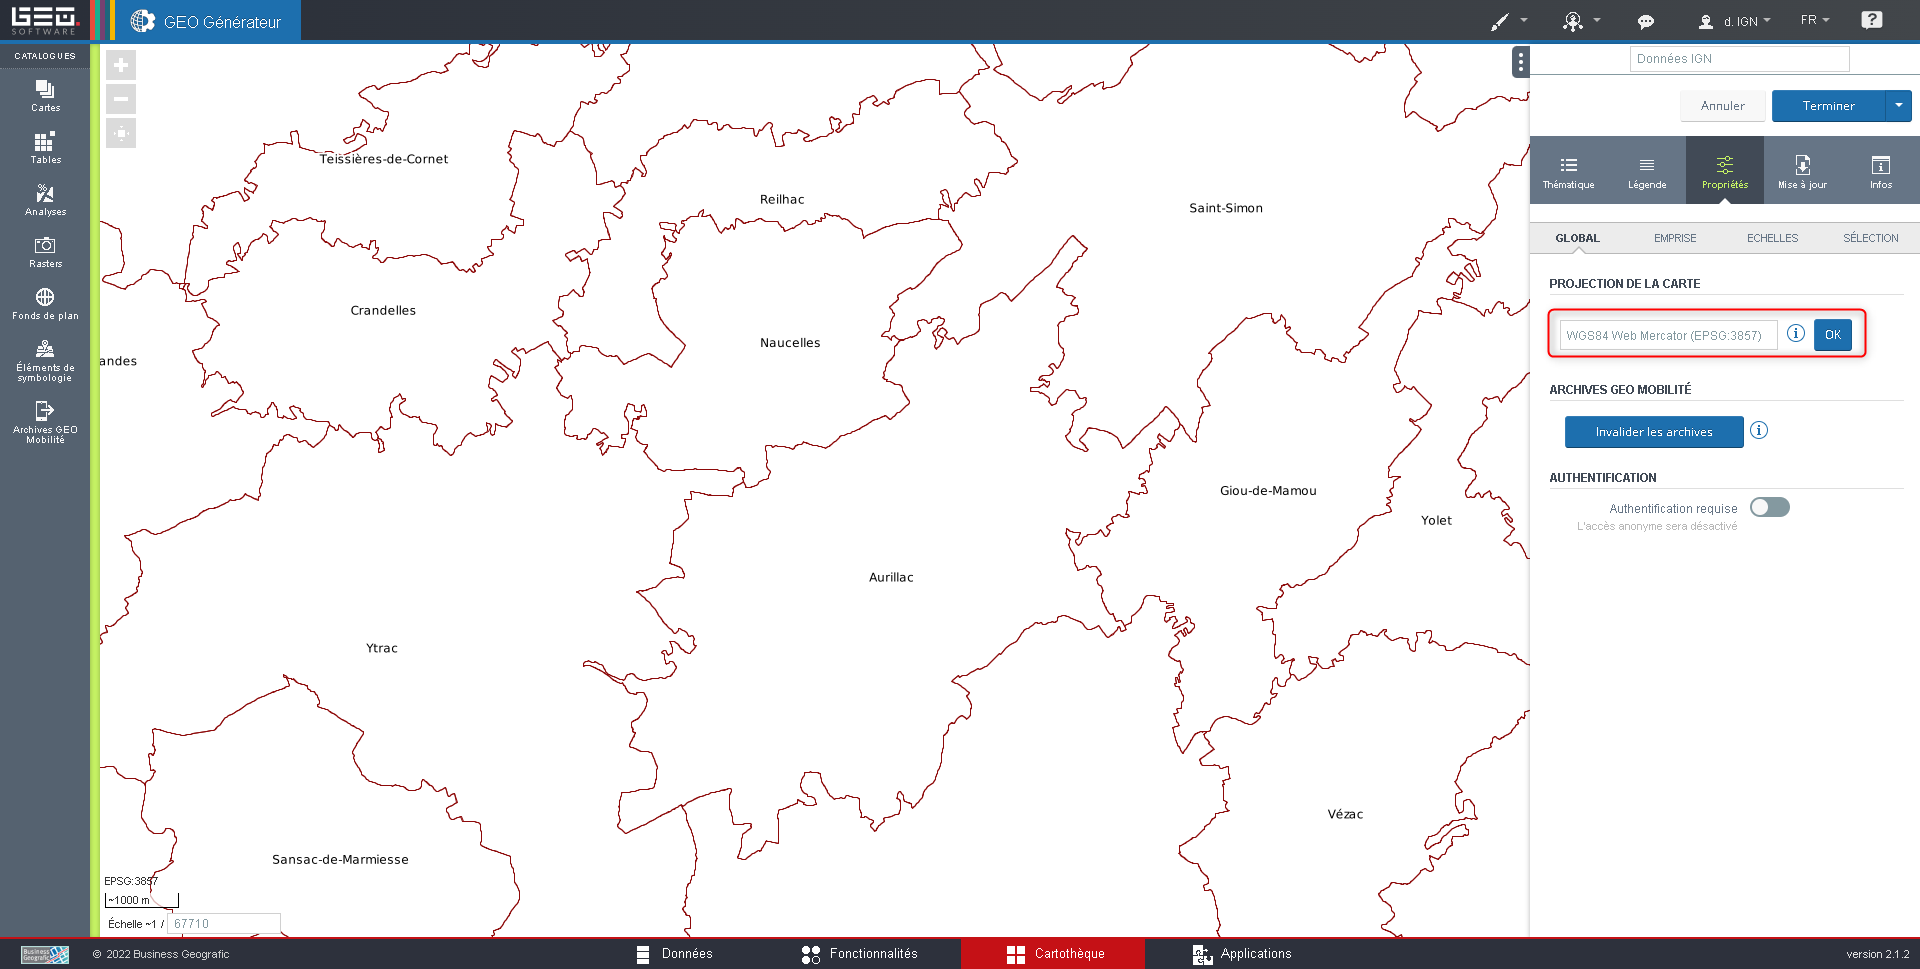Switch to the EMPRISE tab
The image size is (1920, 969).
click(1674, 238)
